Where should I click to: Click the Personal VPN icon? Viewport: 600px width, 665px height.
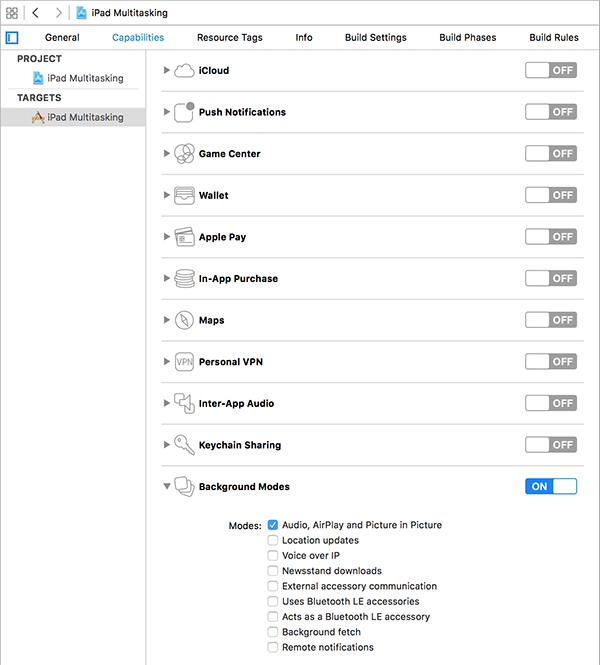(184, 362)
